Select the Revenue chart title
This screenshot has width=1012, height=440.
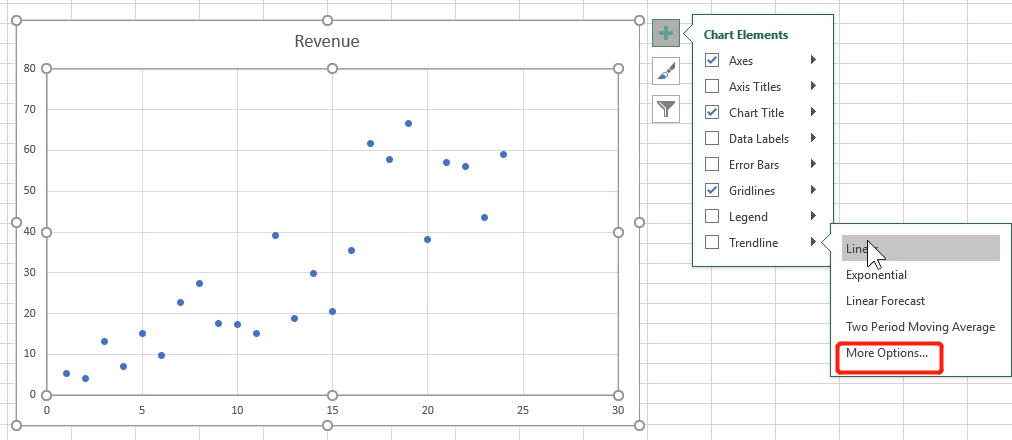[327, 41]
